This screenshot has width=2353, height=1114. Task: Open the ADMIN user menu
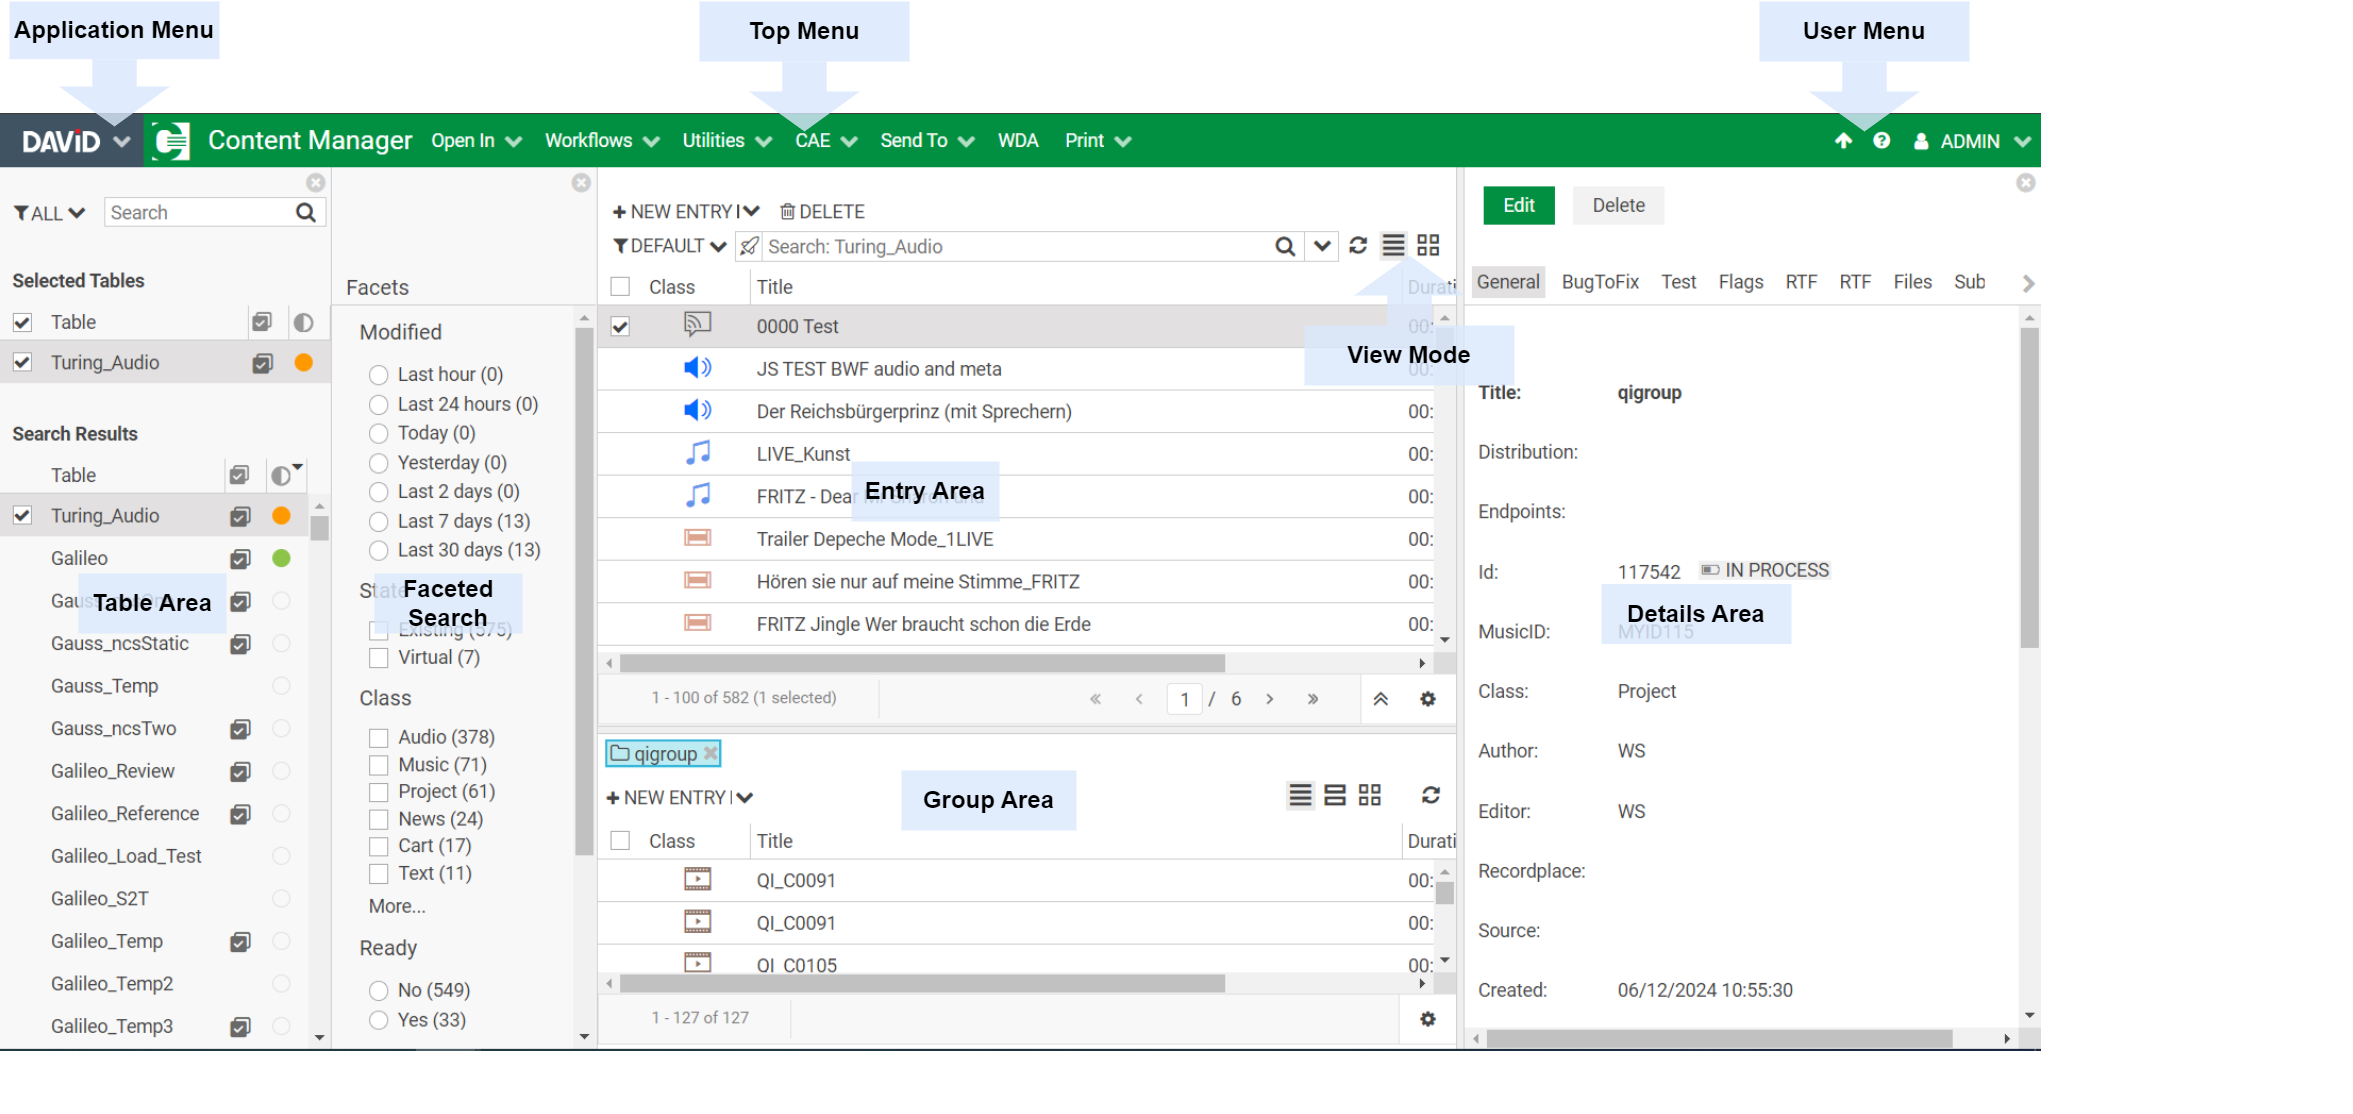[x=1972, y=142]
